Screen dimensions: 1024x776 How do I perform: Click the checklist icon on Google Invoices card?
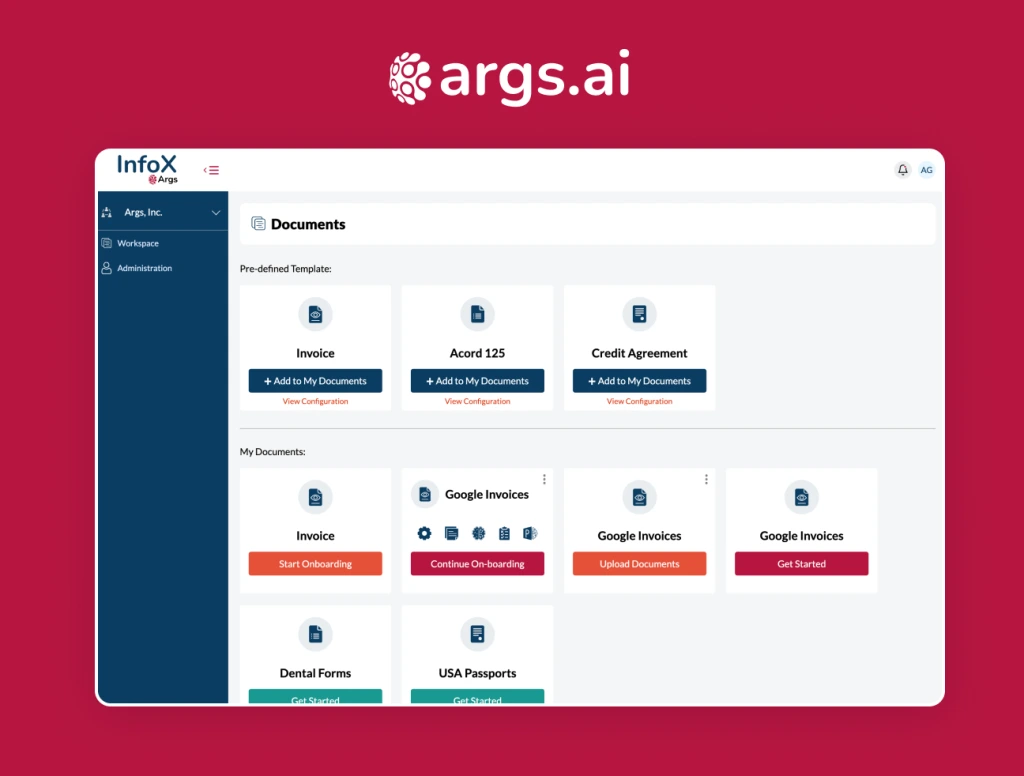(504, 533)
